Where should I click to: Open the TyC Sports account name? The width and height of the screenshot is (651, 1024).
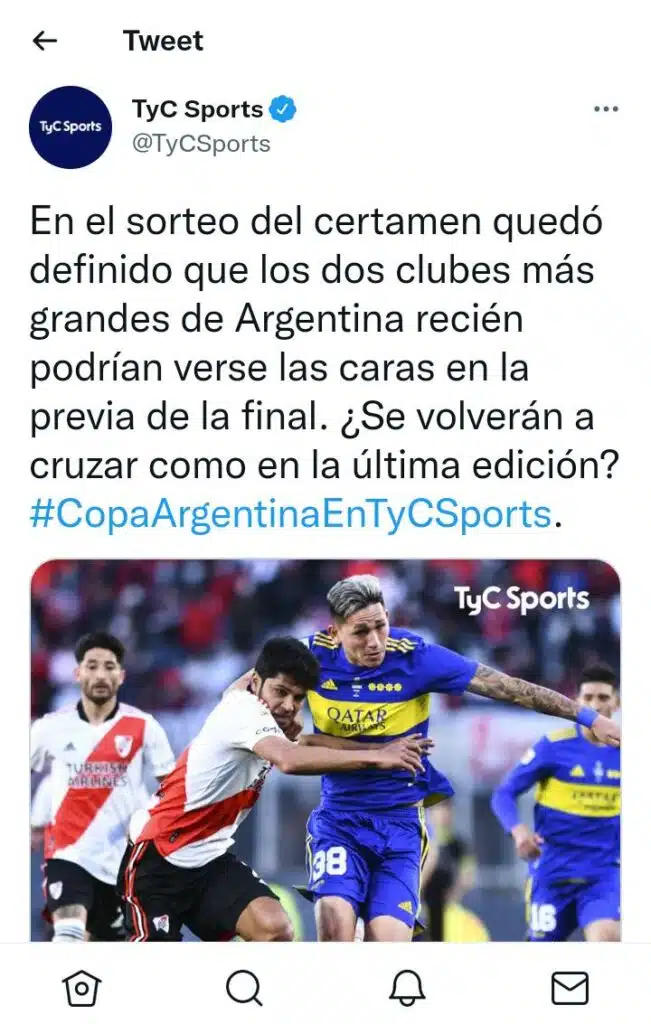coord(197,109)
